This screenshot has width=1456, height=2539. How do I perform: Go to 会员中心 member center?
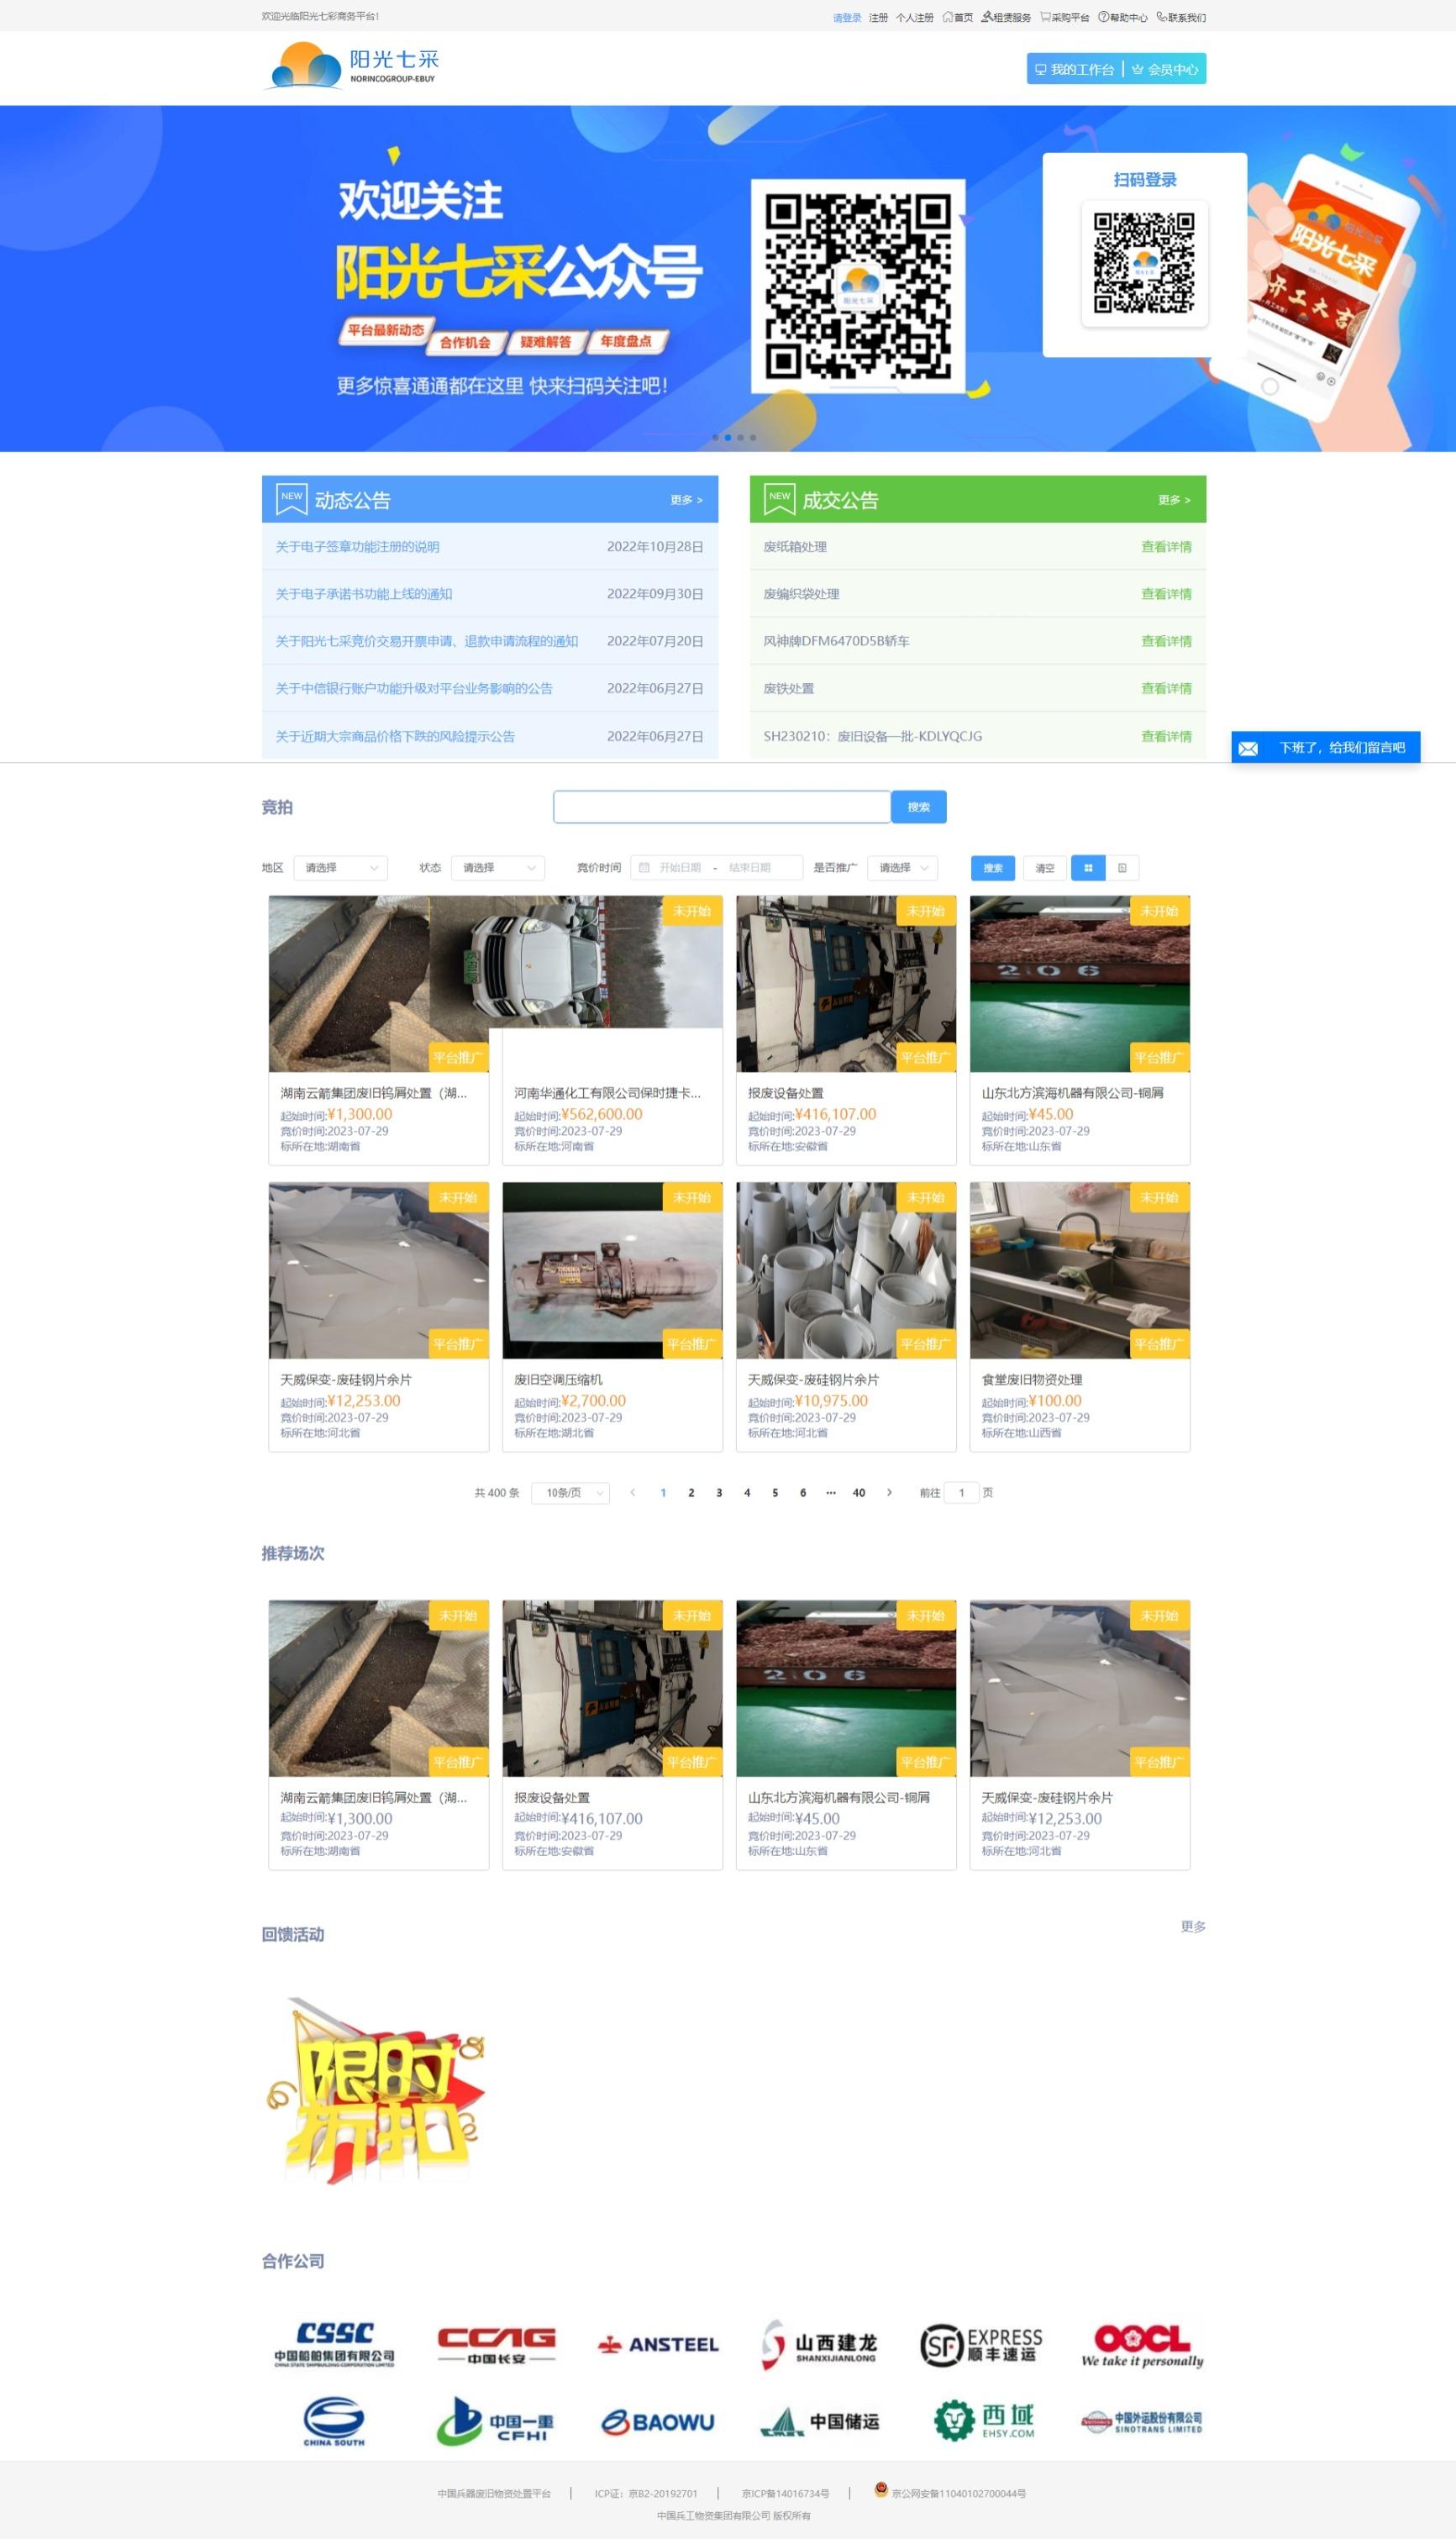coord(1165,69)
